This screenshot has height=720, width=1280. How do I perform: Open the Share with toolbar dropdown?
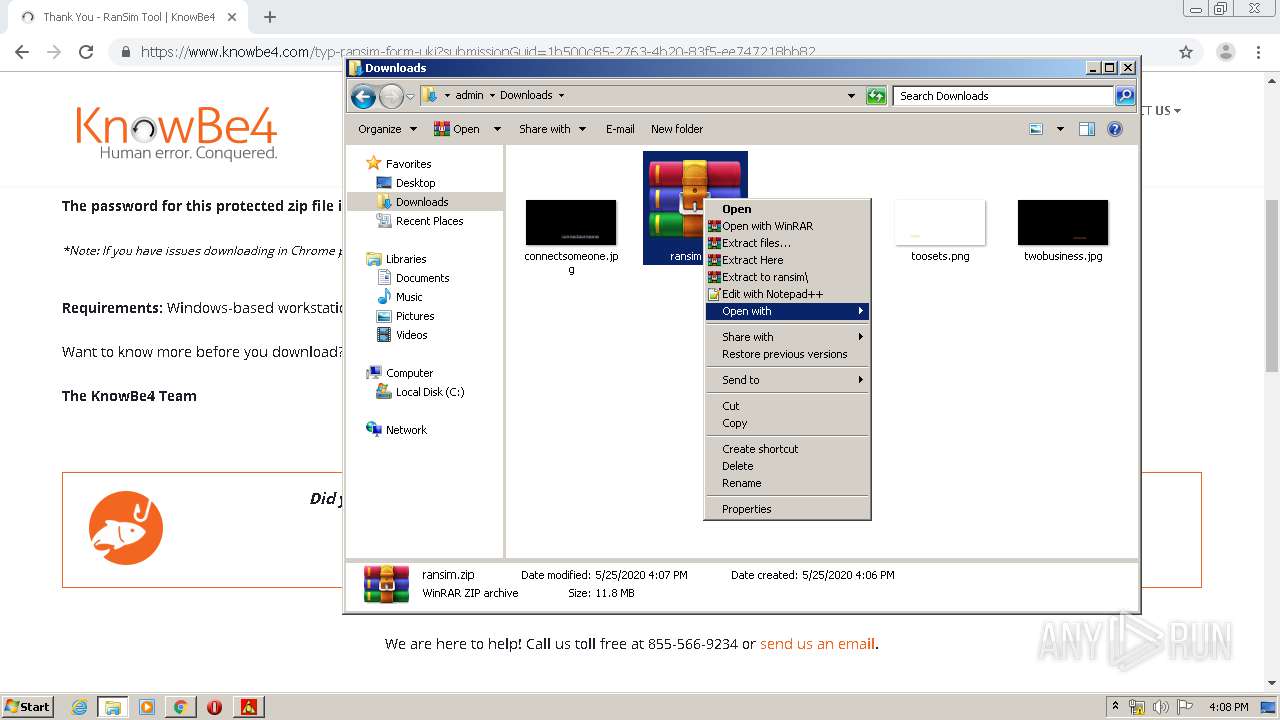coord(552,129)
